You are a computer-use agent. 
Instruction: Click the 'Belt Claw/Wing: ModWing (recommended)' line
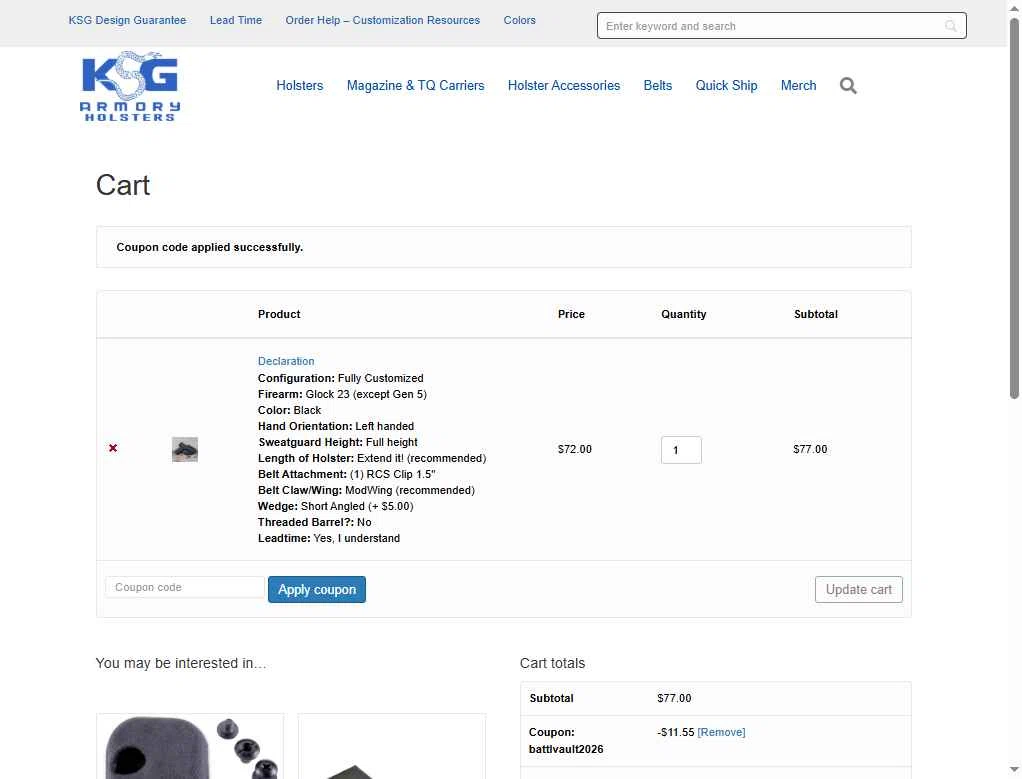pos(366,490)
